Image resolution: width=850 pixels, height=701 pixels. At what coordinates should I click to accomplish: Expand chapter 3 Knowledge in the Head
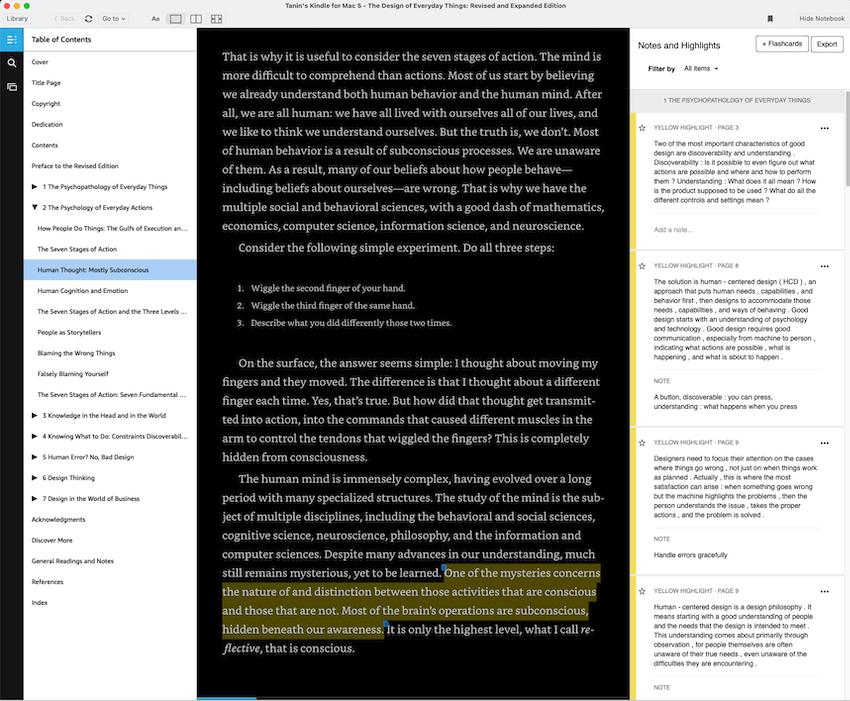[x=35, y=415]
